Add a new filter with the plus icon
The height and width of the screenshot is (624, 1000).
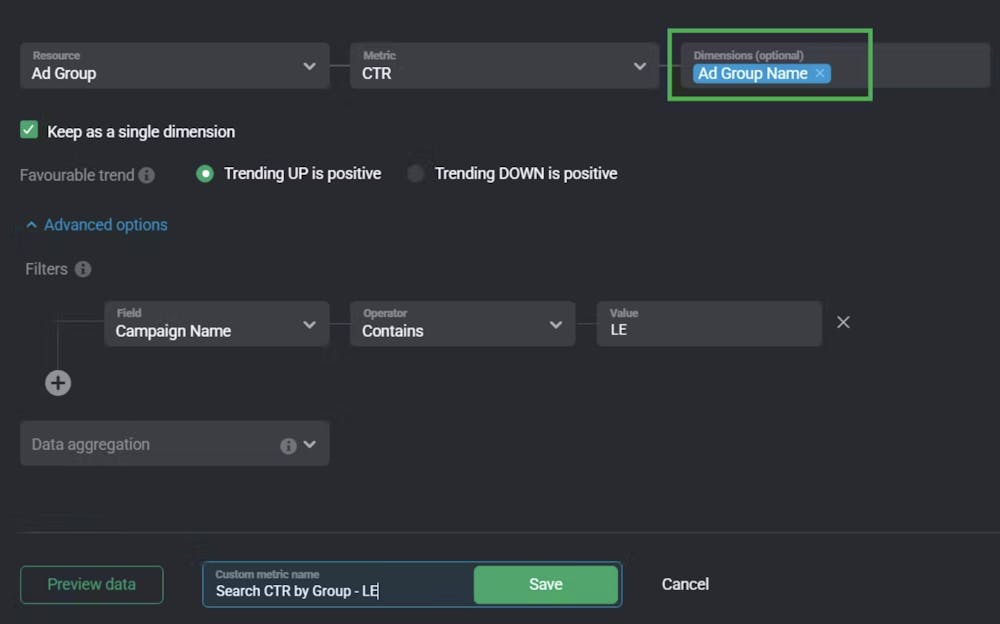pos(58,383)
